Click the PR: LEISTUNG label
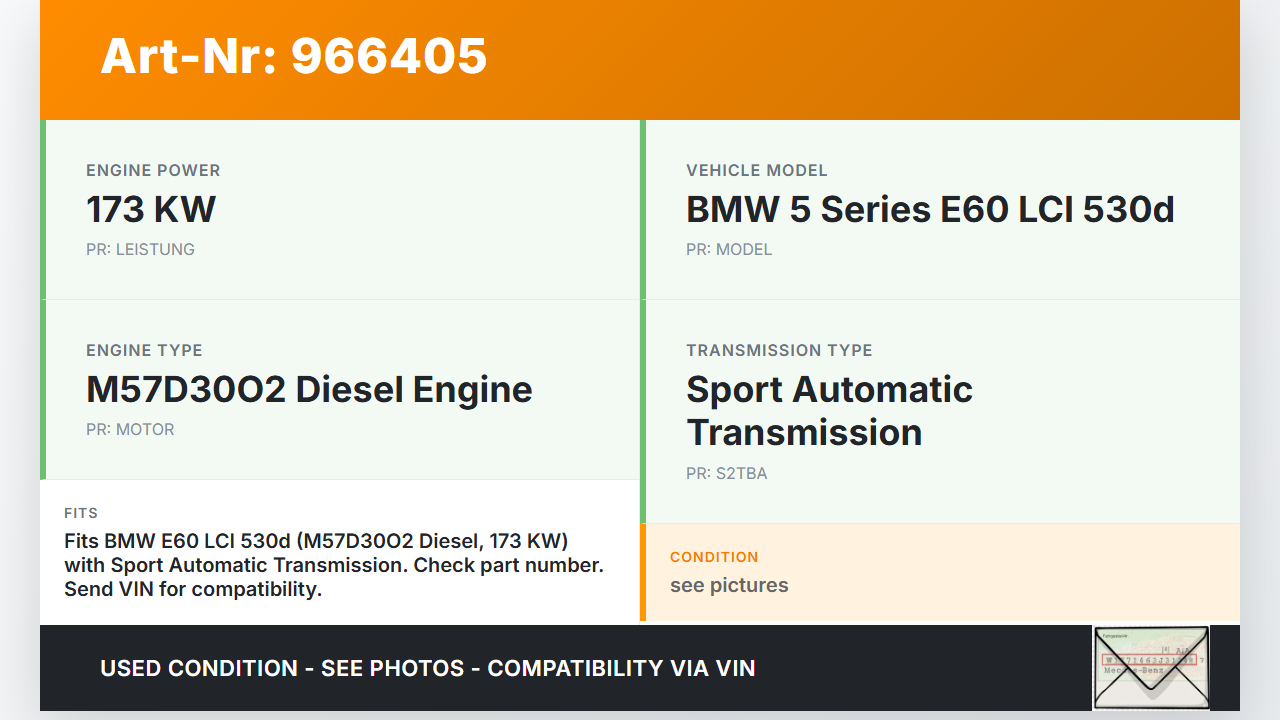The height and width of the screenshot is (720, 1280). tap(140, 249)
